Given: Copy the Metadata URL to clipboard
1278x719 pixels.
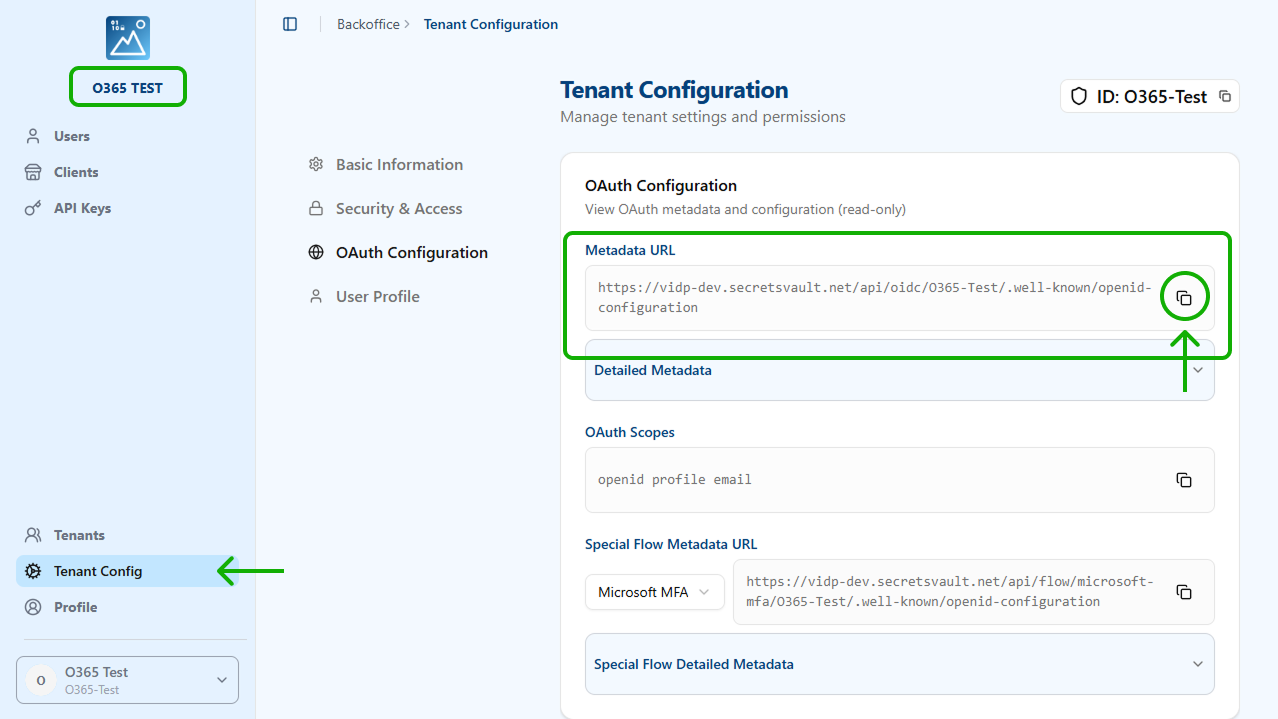Looking at the screenshot, I should [1184, 298].
